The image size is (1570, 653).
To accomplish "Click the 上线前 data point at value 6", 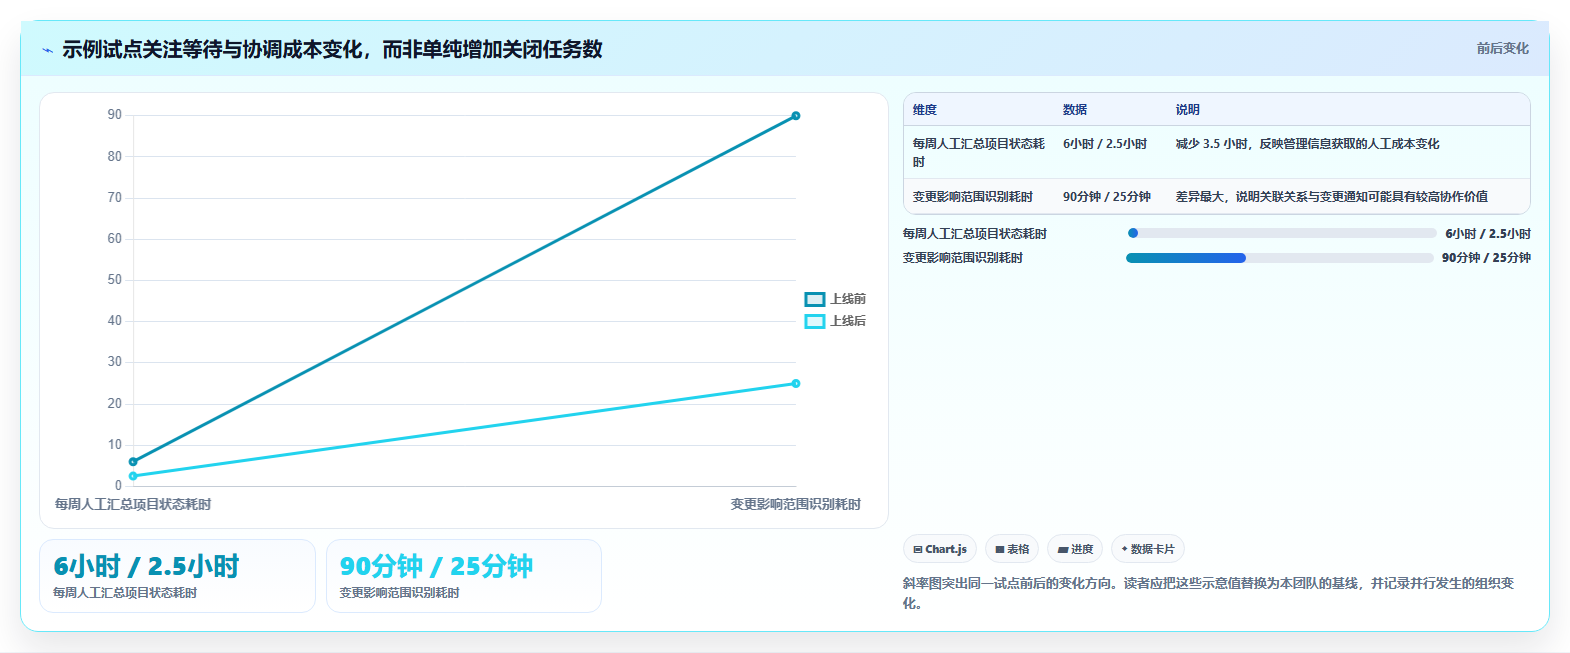I will 133,462.
